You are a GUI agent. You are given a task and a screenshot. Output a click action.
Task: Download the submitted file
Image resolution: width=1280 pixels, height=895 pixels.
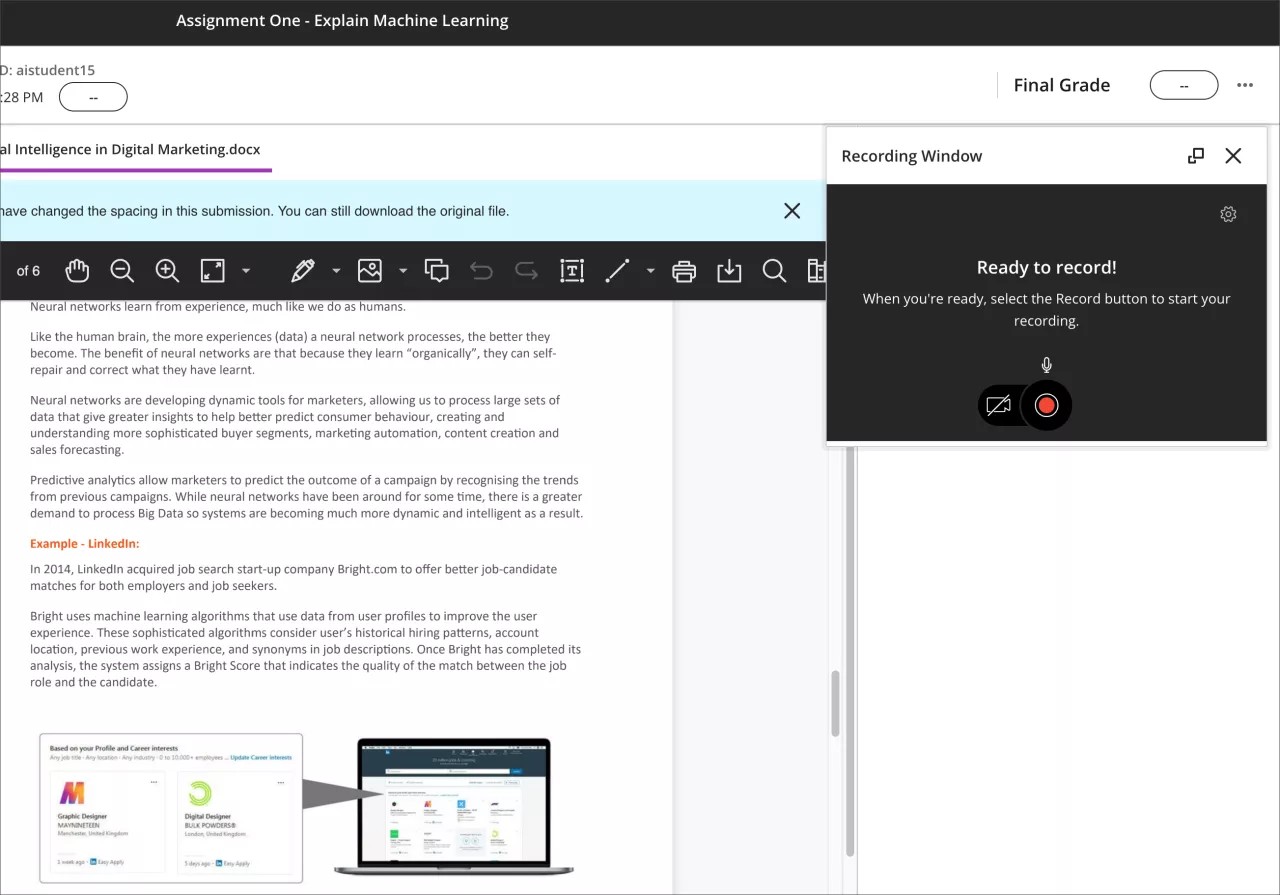(x=729, y=270)
